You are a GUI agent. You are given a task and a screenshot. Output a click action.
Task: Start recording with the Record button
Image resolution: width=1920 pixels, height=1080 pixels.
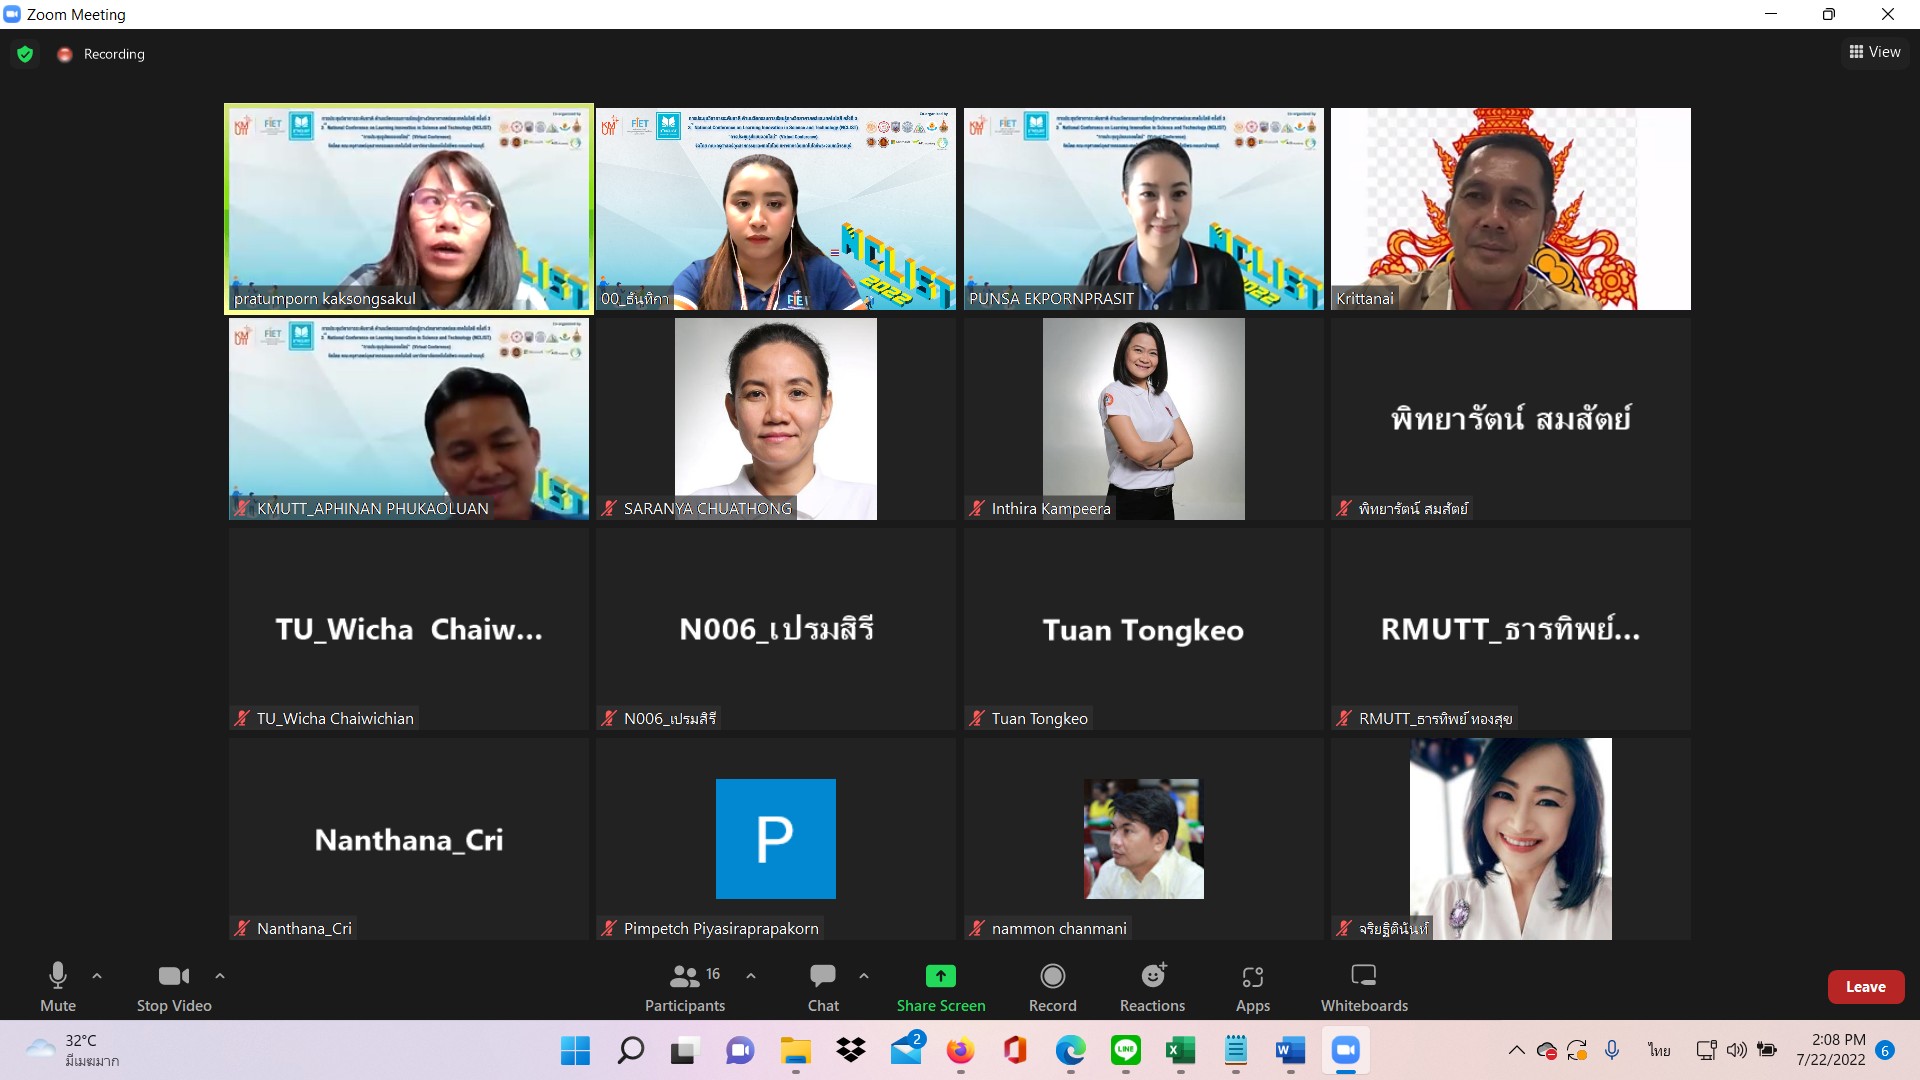pos(1052,986)
